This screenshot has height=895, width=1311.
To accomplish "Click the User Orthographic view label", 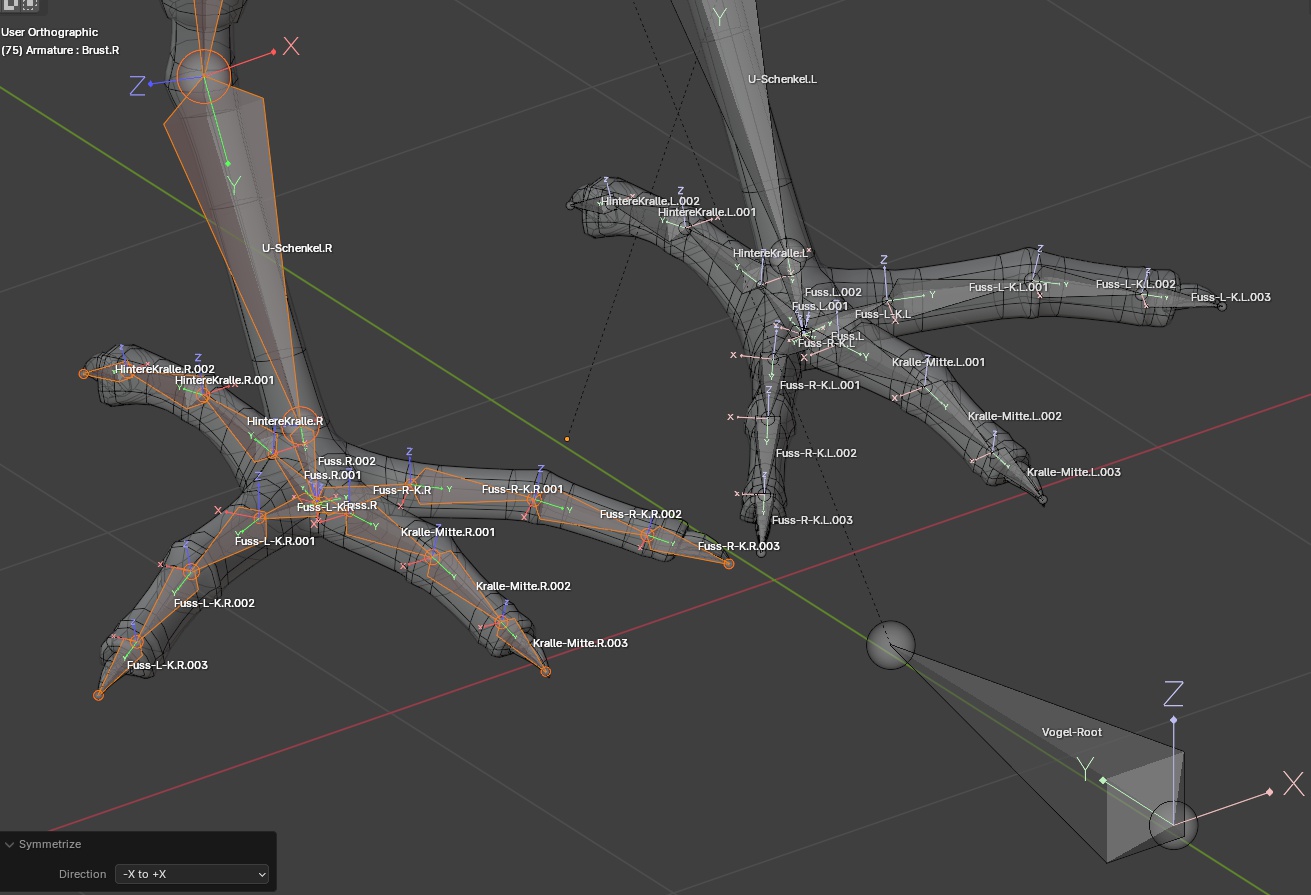I will click(50, 32).
